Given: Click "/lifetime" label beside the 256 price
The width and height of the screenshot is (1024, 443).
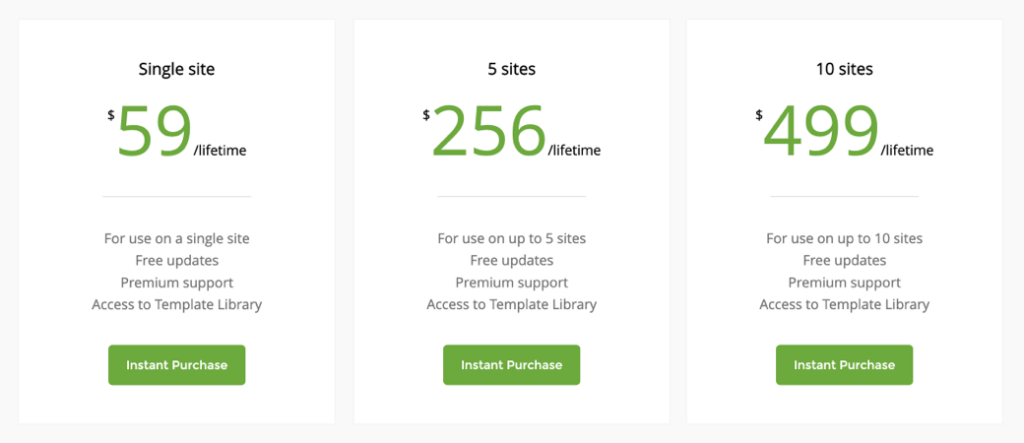Looking at the screenshot, I should tap(574, 151).
